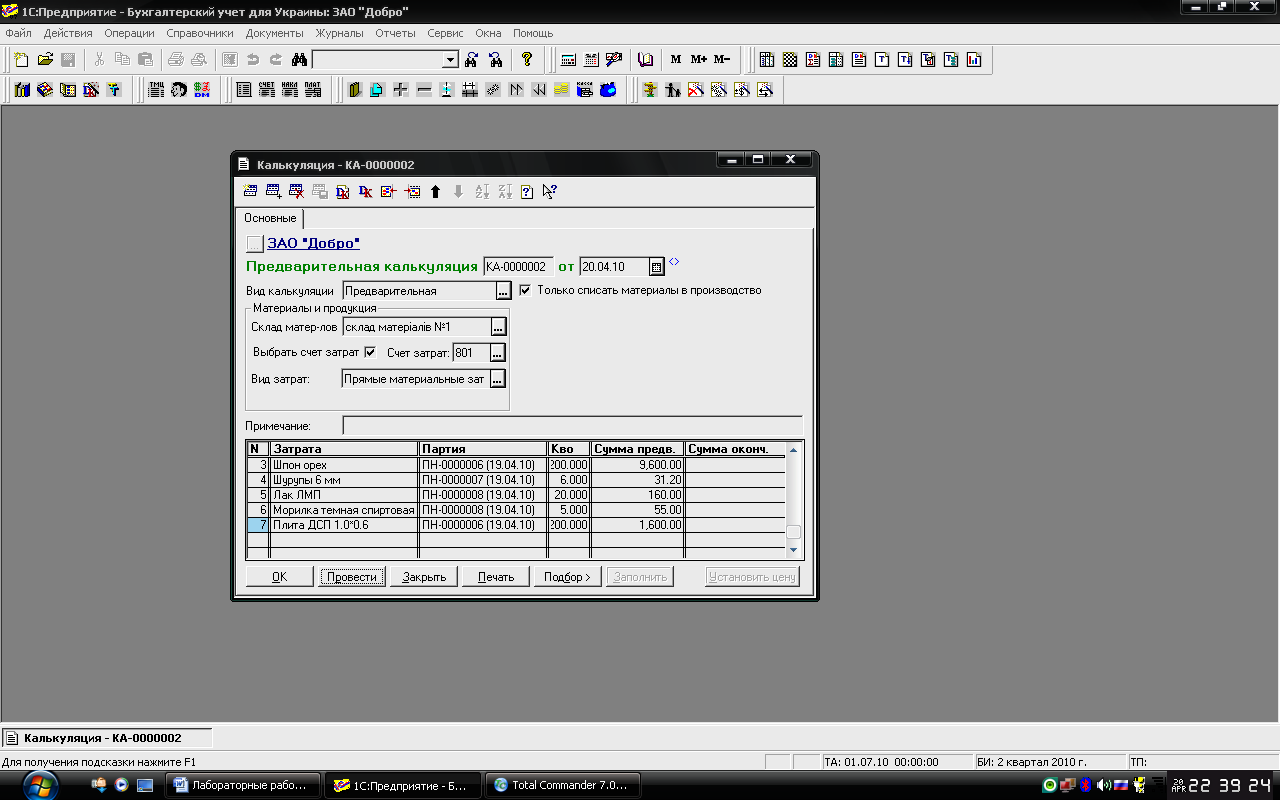
Task: Open Лабораторные работы taskbar item
Action: tap(244, 785)
